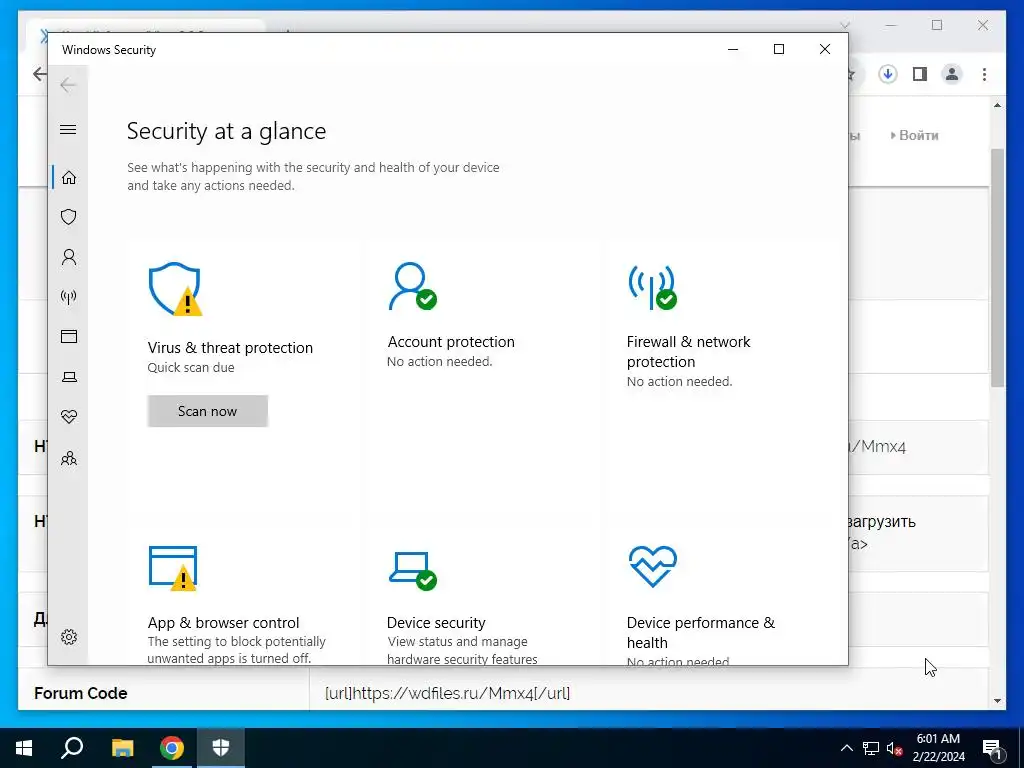Viewport: 1024px width, 768px height.
Task: Click the Firewall & network protection tile icon
Action: (652, 287)
